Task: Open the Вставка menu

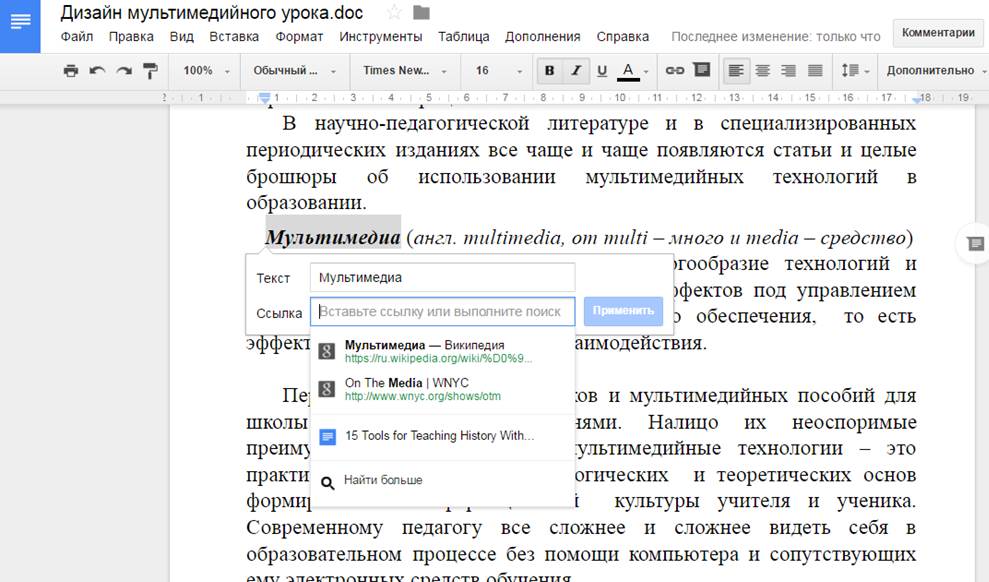Action: pos(234,37)
